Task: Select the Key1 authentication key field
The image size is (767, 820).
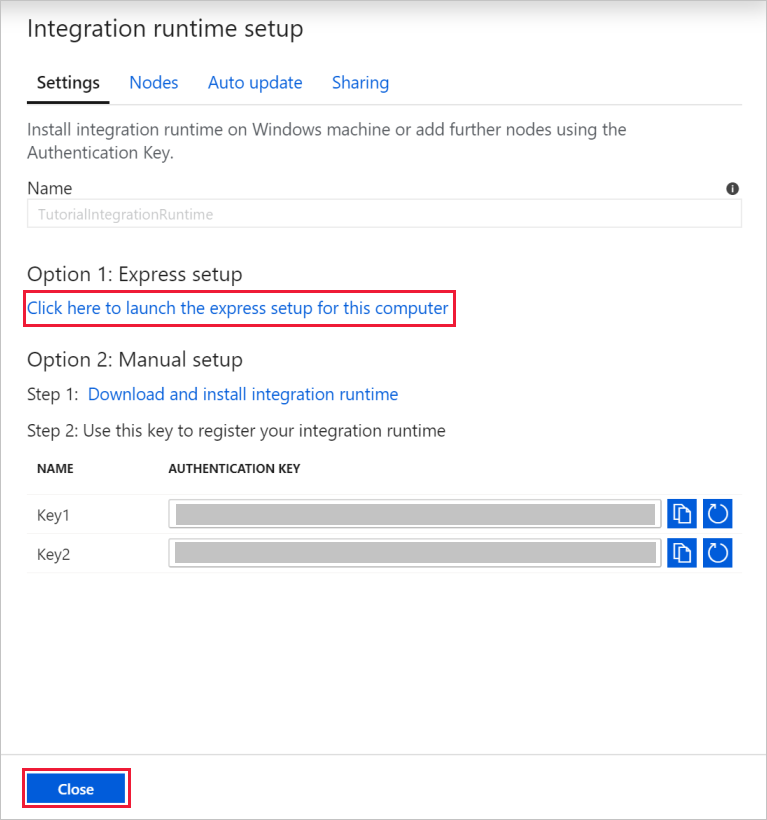Action: click(414, 513)
